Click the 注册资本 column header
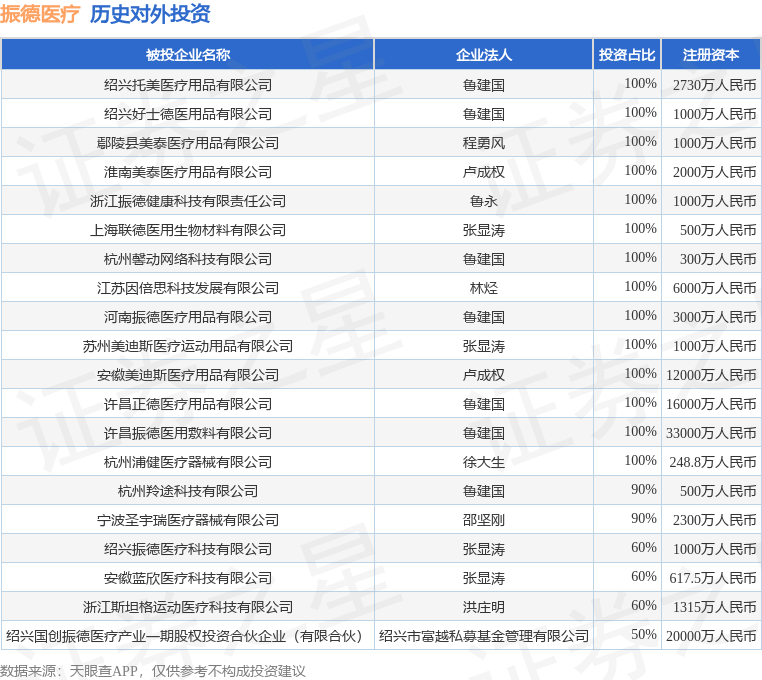The width and height of the screenshot is (762, 680). pyautogui.click(x=711, y=54)
